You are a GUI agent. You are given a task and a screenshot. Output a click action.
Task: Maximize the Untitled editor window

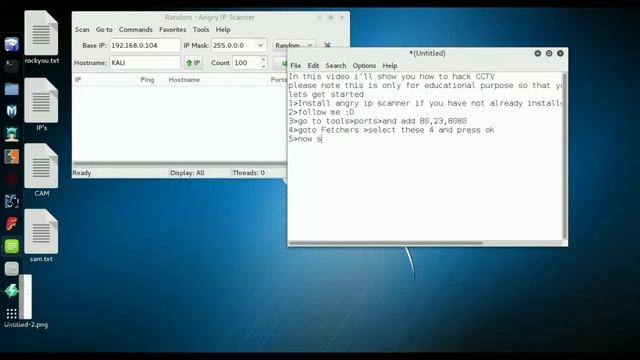coord(549,53)
